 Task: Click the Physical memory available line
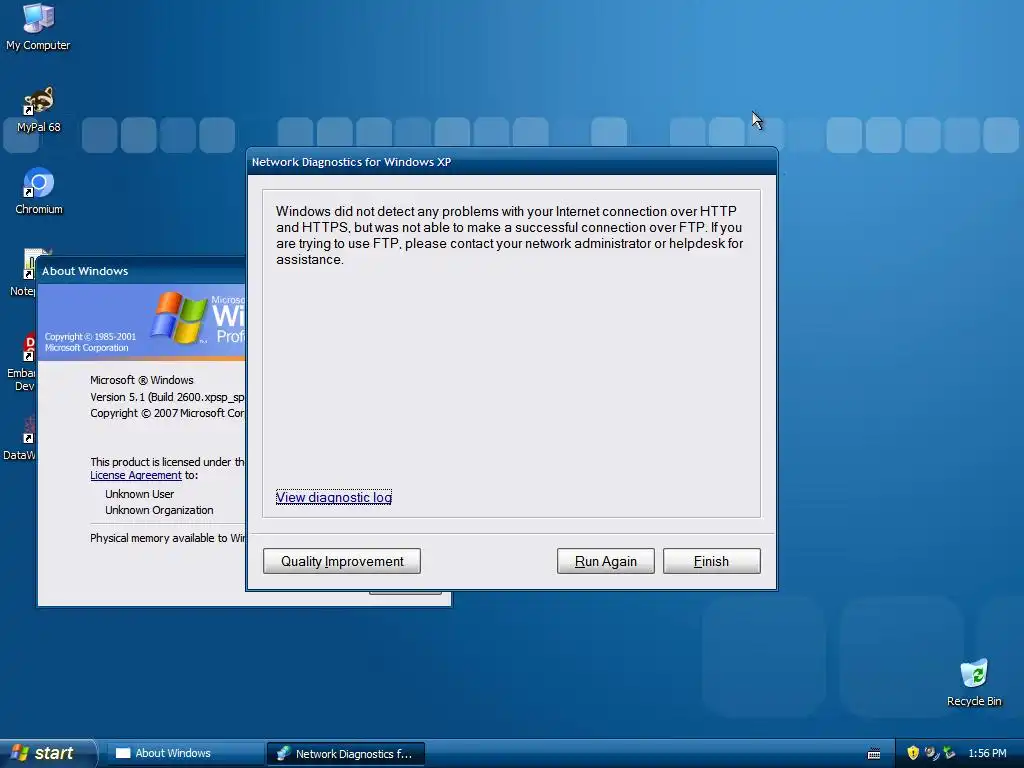point(168,538)
